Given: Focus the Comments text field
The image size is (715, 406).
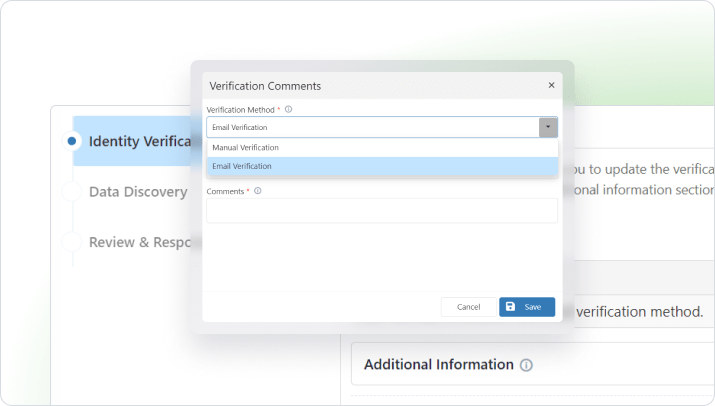Looking at the screenshot, I should pyautogui.click(x=382, y=211).
